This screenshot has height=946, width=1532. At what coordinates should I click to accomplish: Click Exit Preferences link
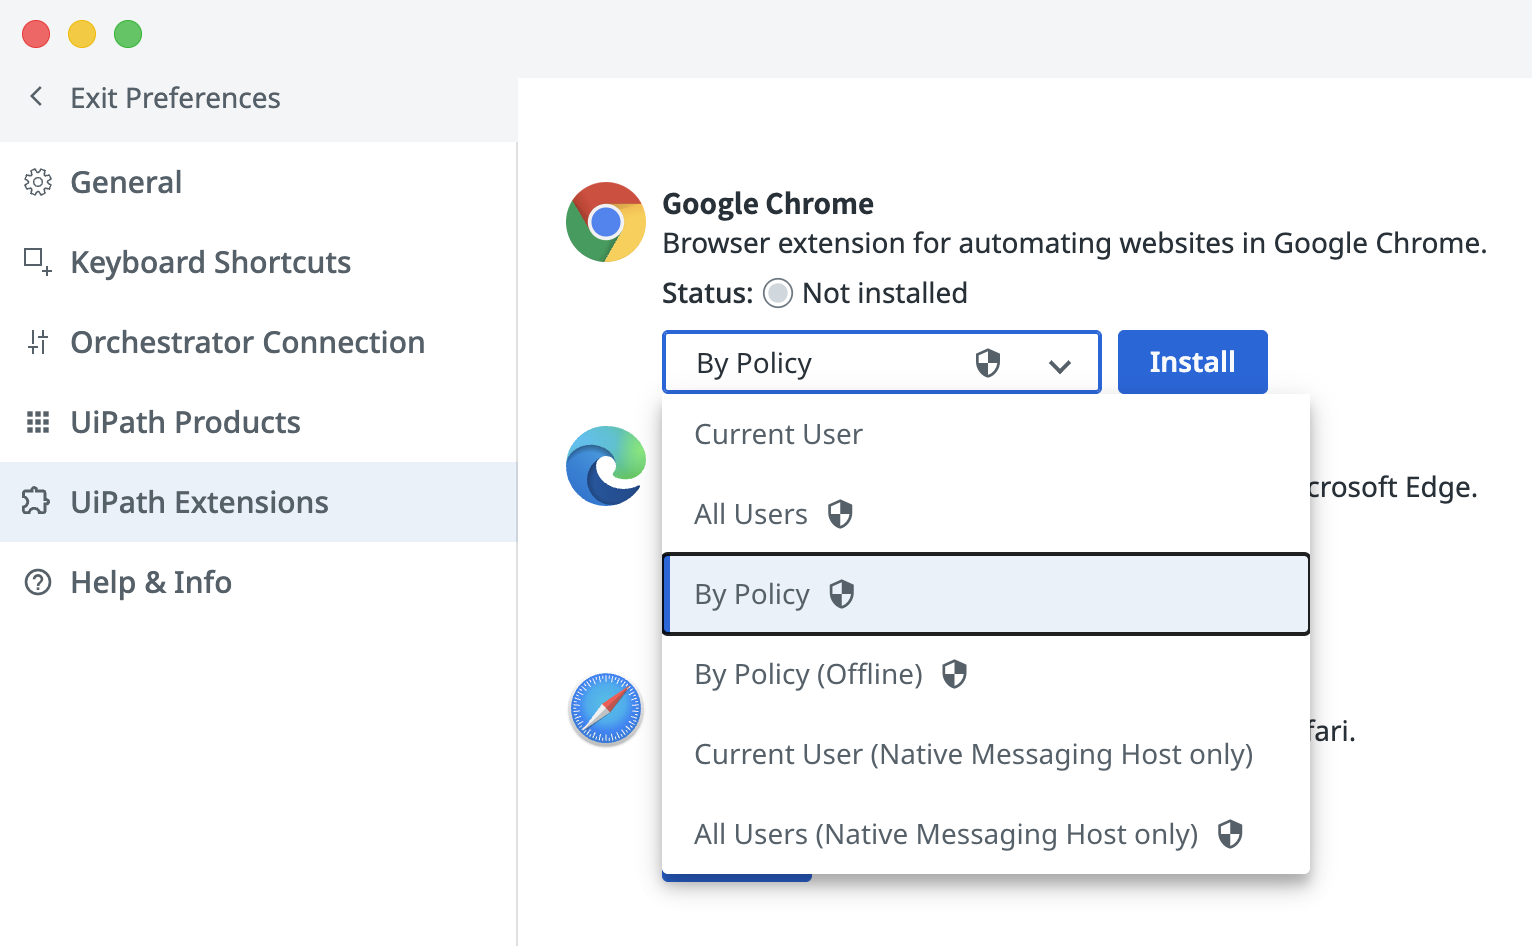pos(175,98)
